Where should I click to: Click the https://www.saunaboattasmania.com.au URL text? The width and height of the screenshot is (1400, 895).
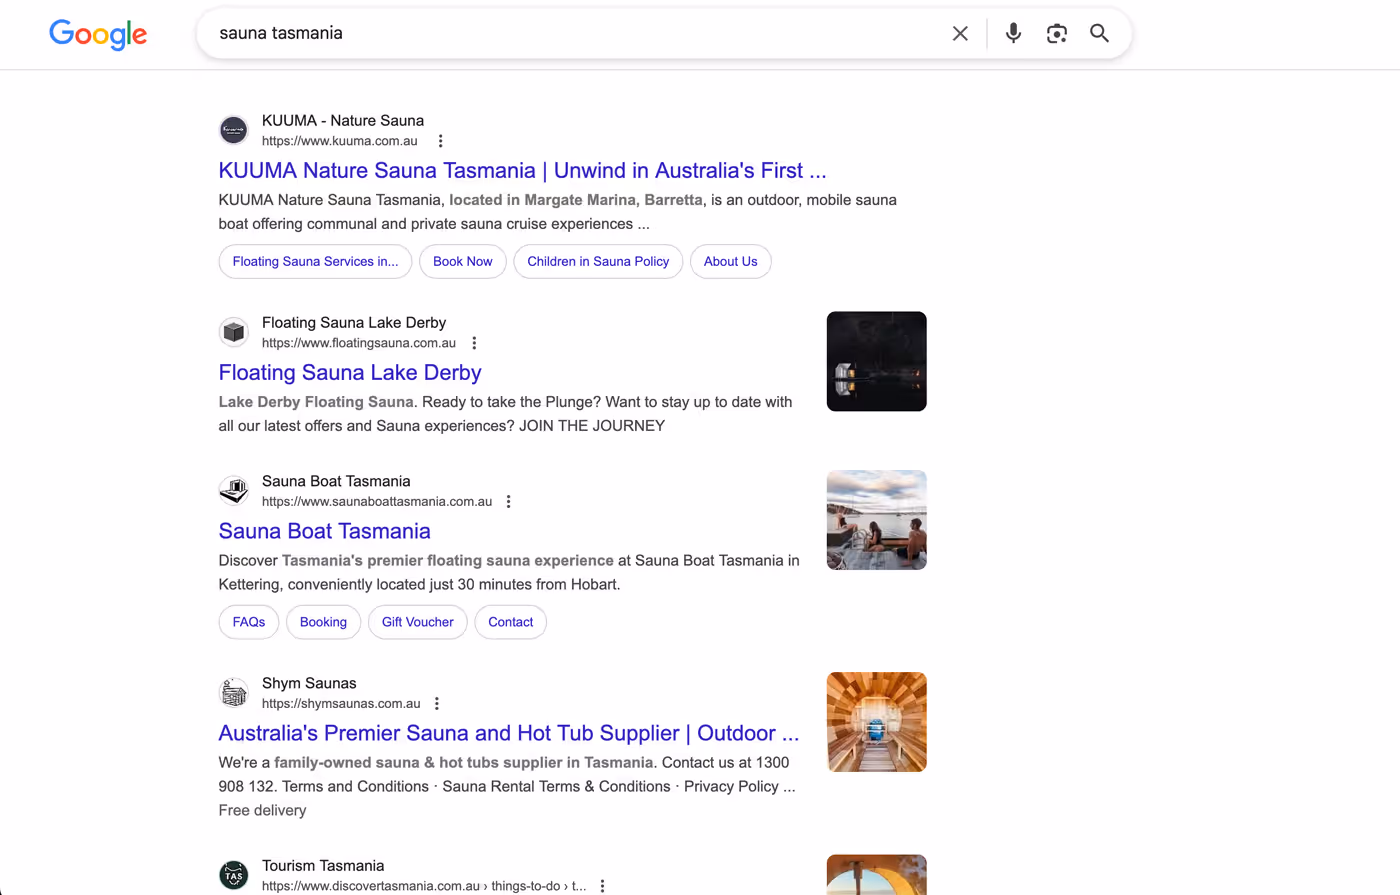377,501
